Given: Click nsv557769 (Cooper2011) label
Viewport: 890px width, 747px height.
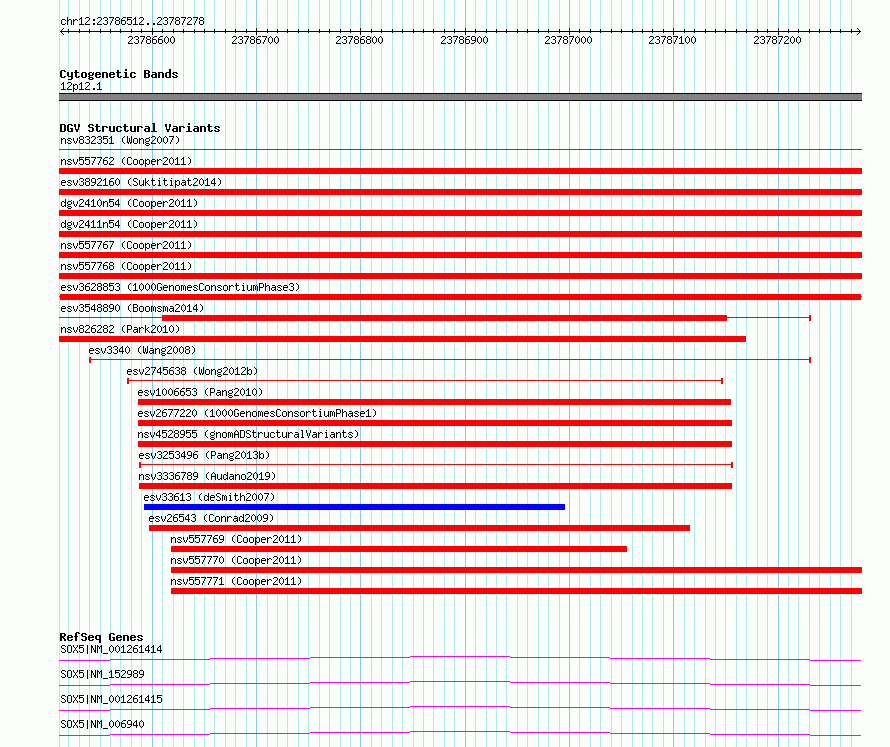Looking at the screenshot, I should pos(236,539).
